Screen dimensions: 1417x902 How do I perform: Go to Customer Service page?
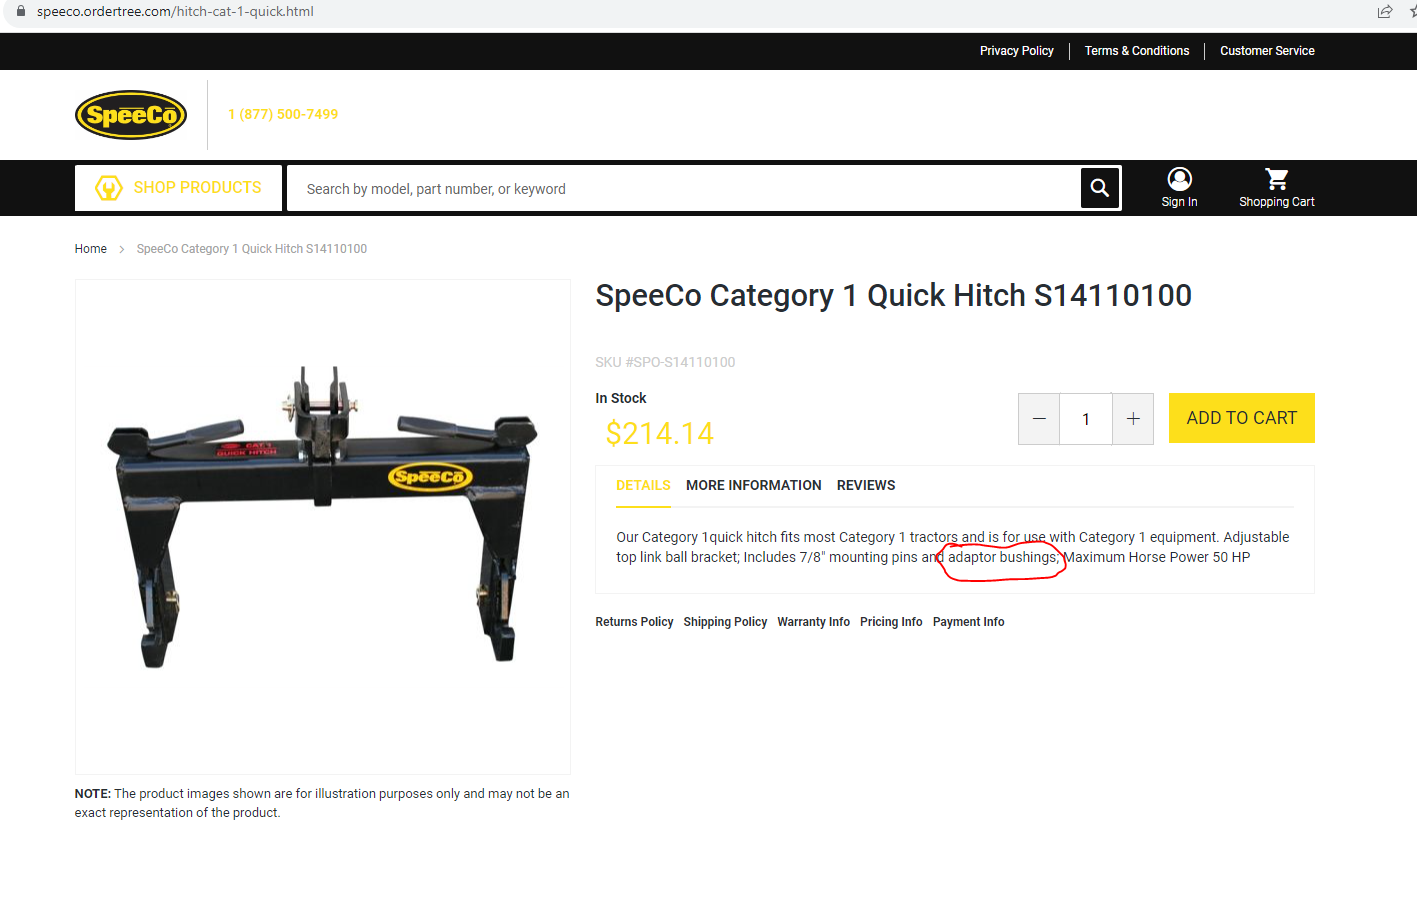1266,51
